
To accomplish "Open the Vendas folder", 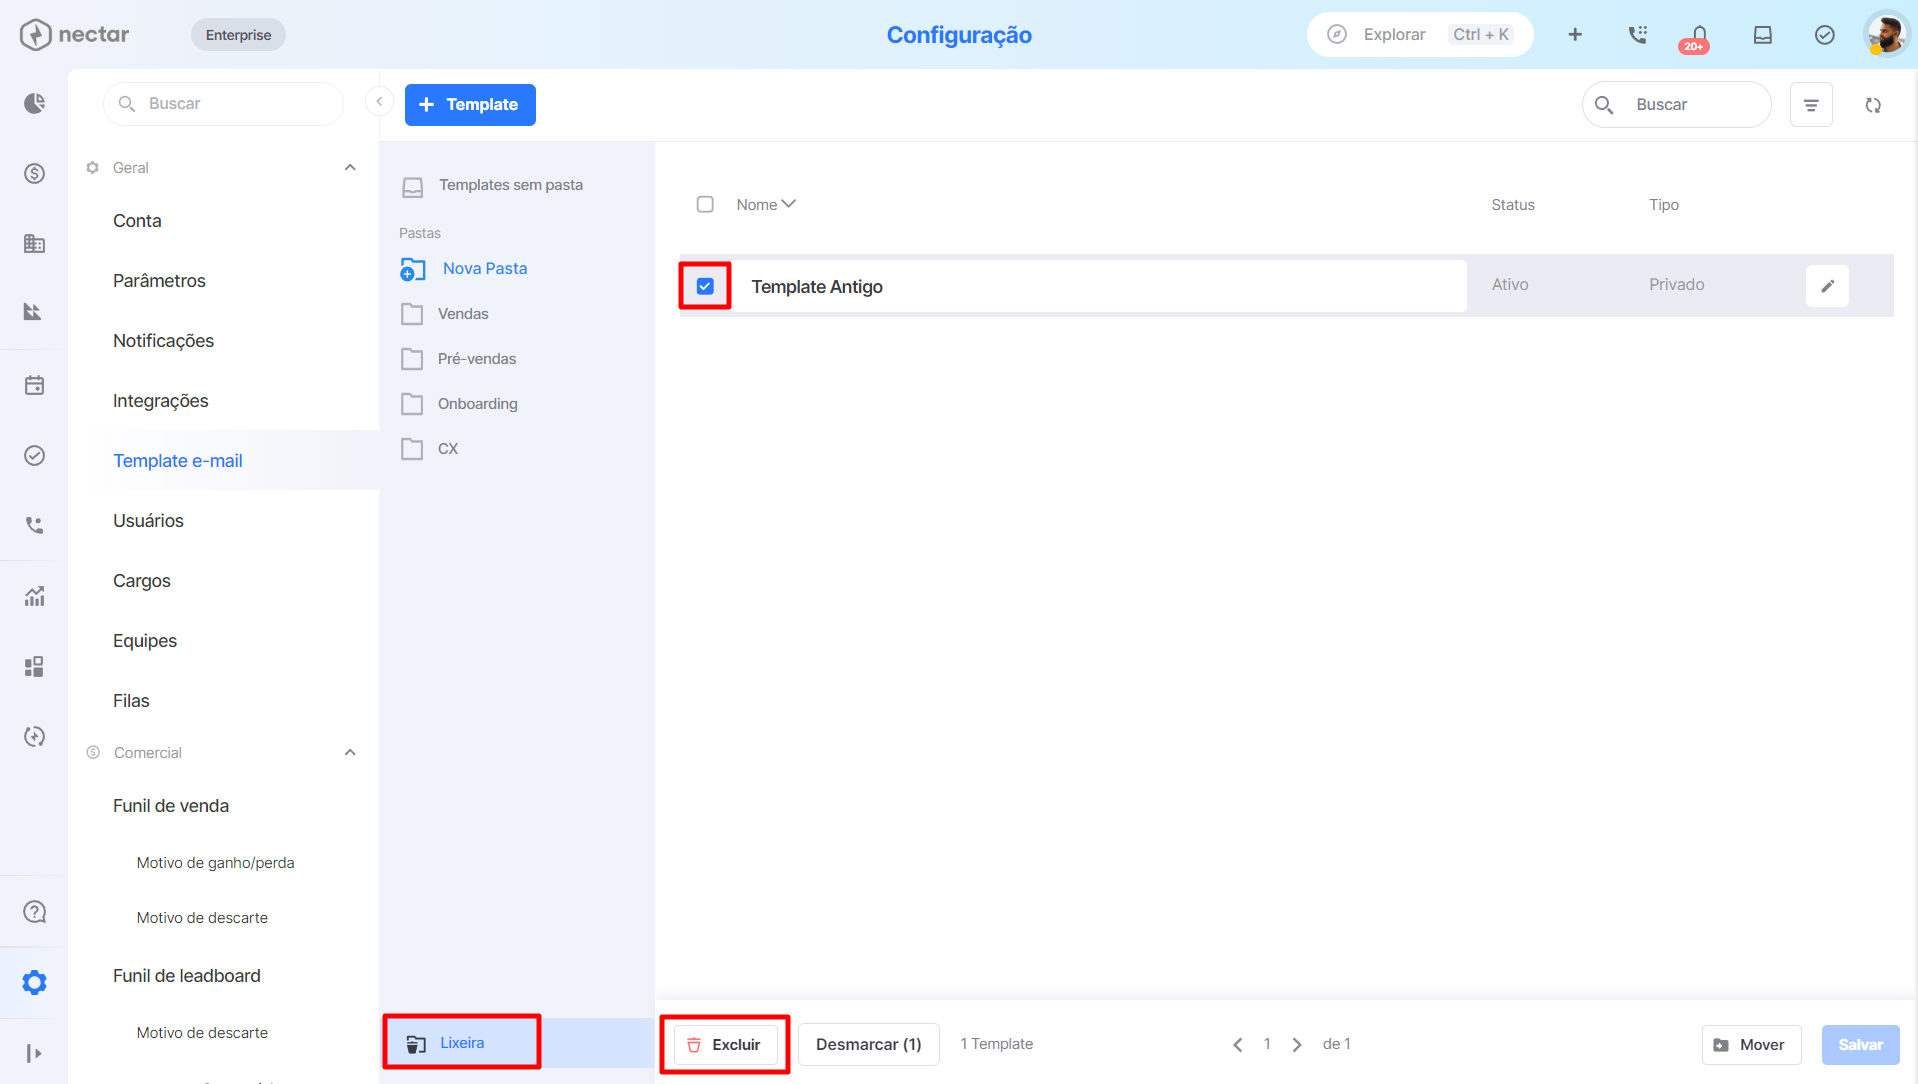I will [x=462, y=314].
